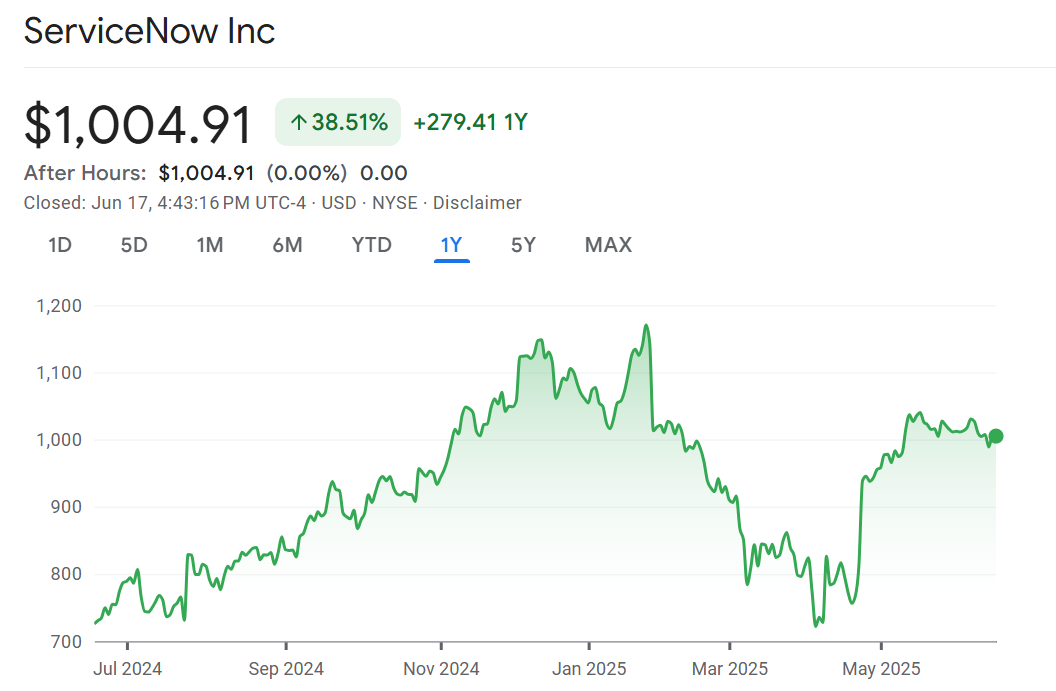Click the May 2025 axis label
Image resolution: width=1056 pixels, height=691 pixels.
[x=881, y=668]
